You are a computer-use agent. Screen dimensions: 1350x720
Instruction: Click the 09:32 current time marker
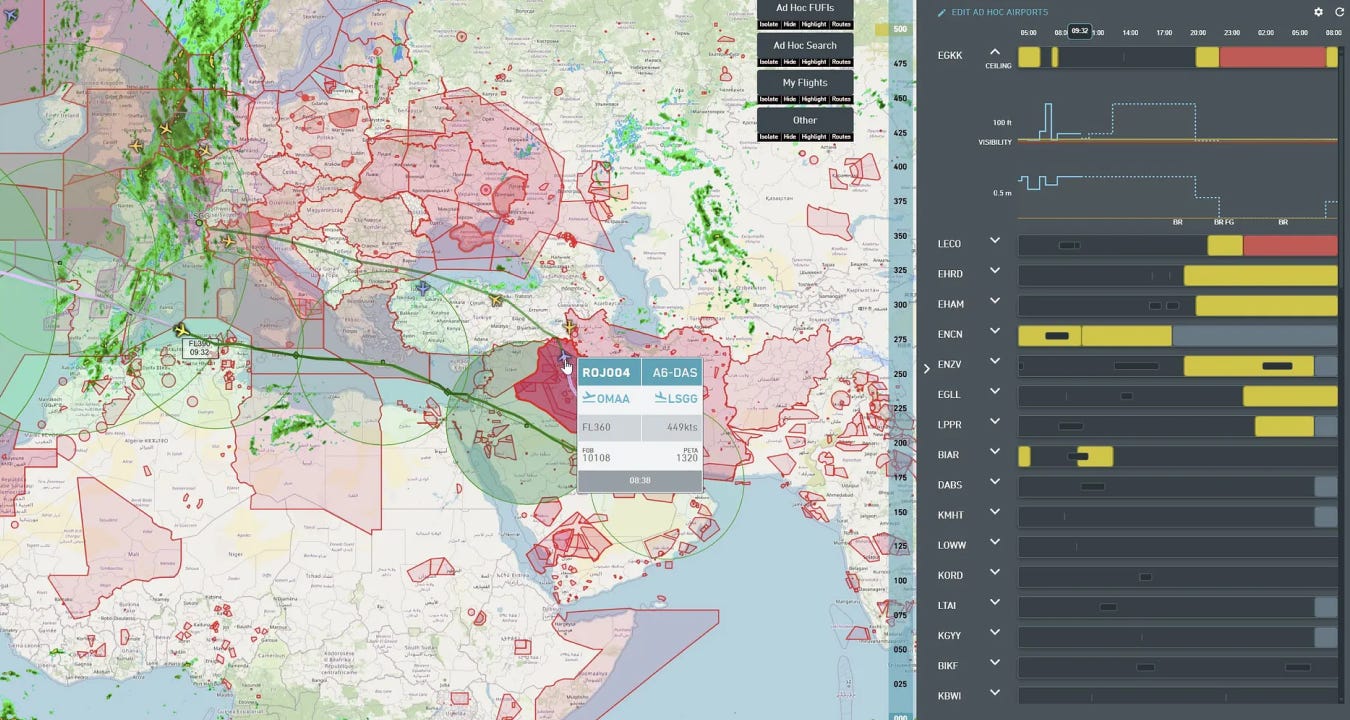[1079, 31]
